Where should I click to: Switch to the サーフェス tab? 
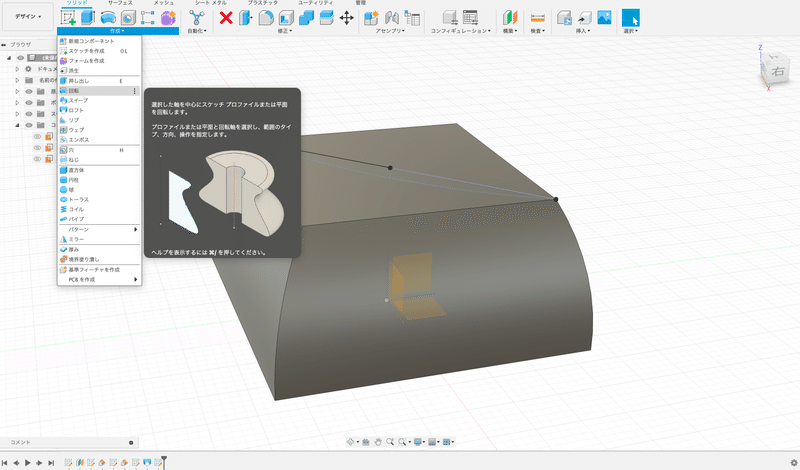pyautogui.click(x=120, y=3)
